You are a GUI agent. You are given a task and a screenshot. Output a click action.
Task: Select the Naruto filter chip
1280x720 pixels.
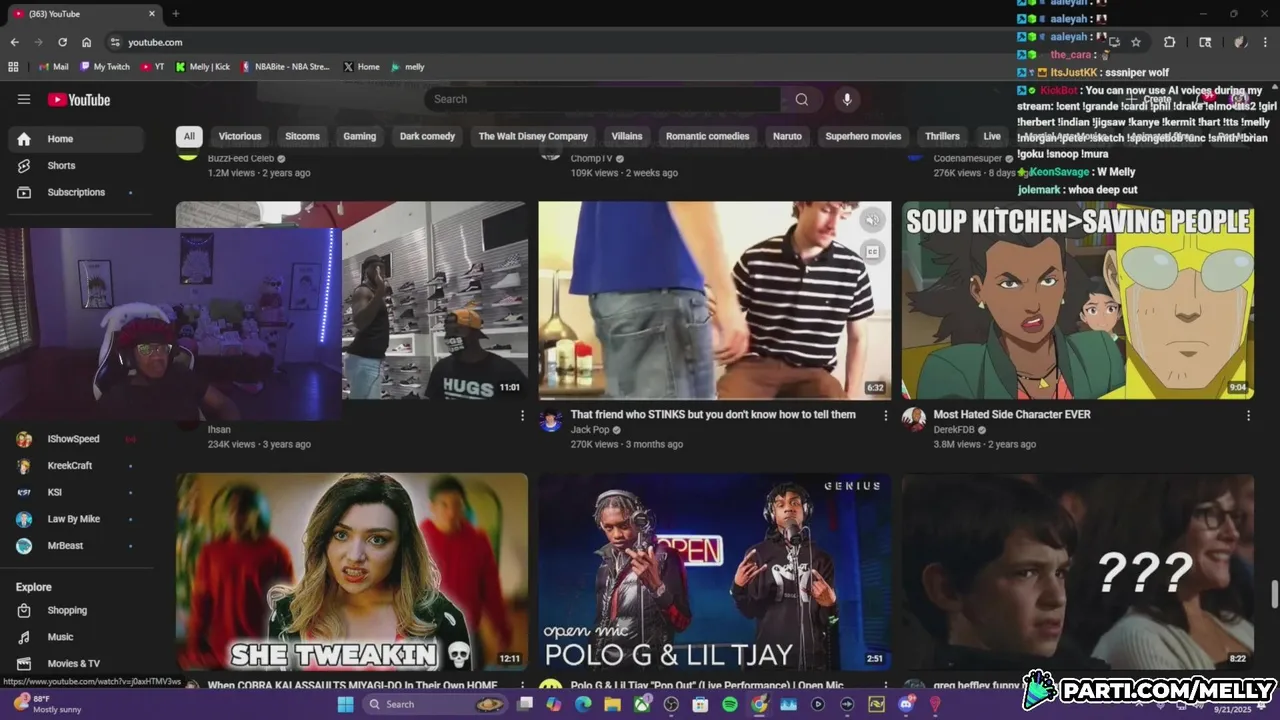coord(787,136)
